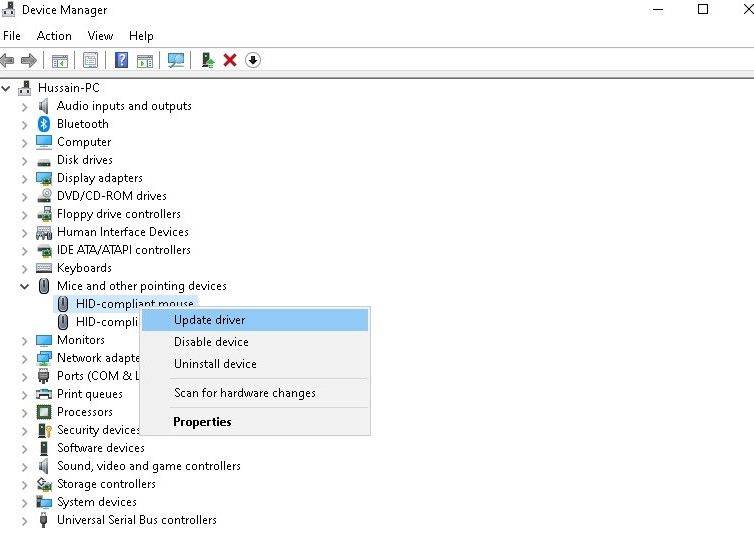Click the monitor Scan for hardware changes toolbar icon
The image size is (754, 533).
[x=176, y=60]
